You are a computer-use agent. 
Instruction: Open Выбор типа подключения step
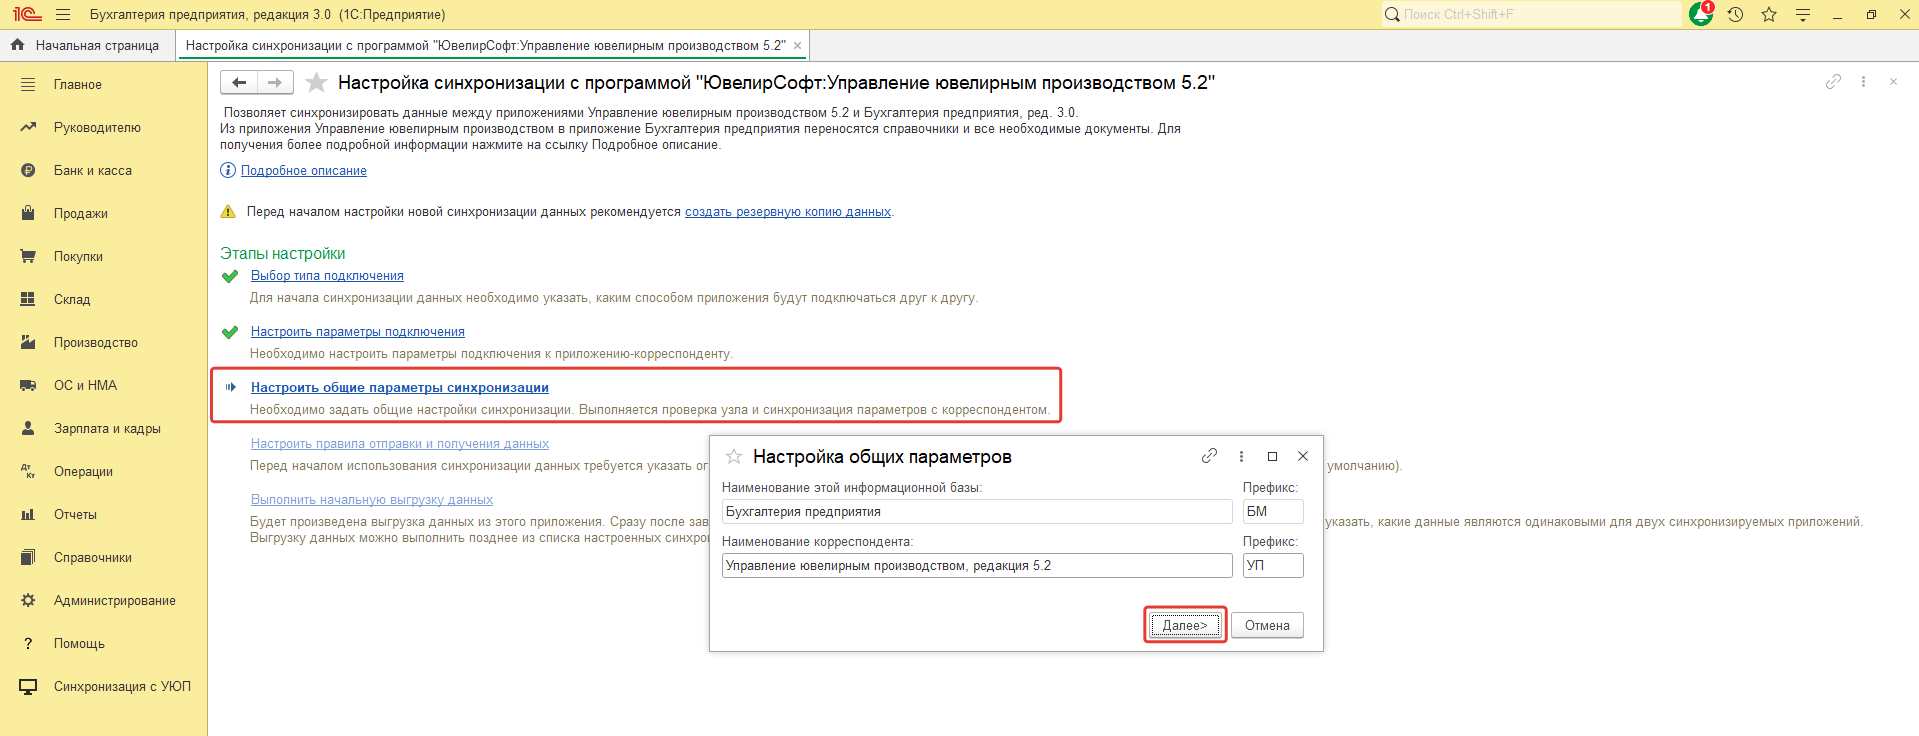point(327,276)
